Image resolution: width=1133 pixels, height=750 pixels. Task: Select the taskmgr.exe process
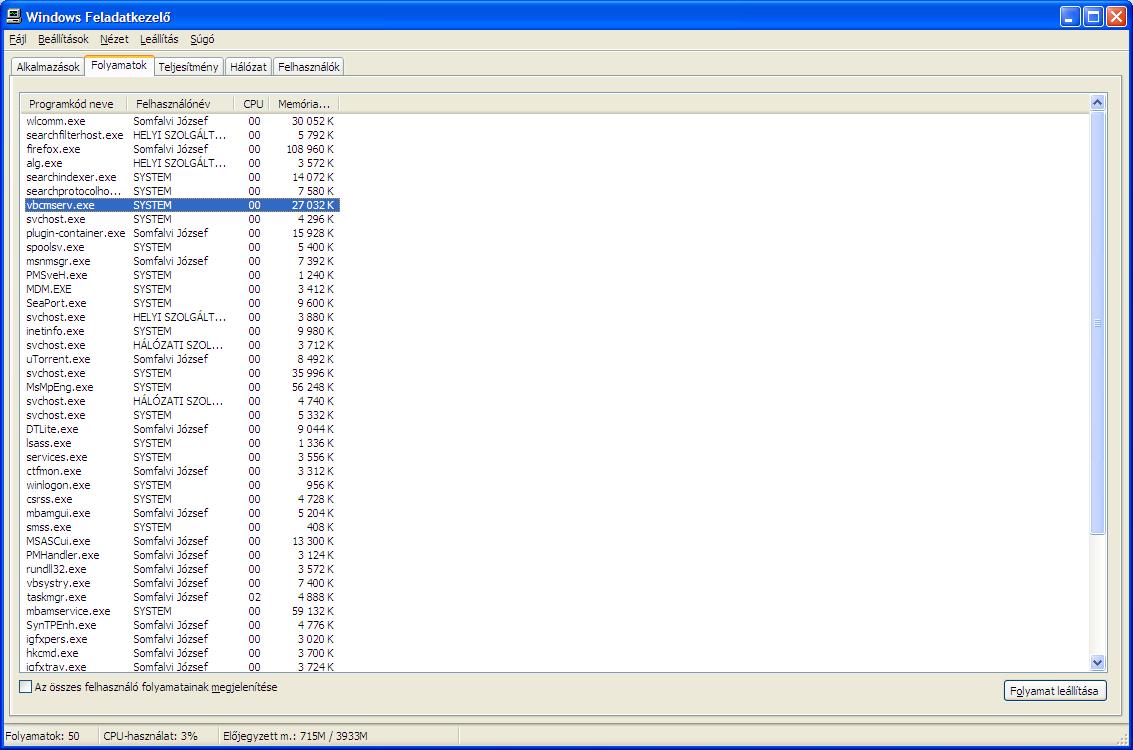pyautogui.click(x=181, y=598)
